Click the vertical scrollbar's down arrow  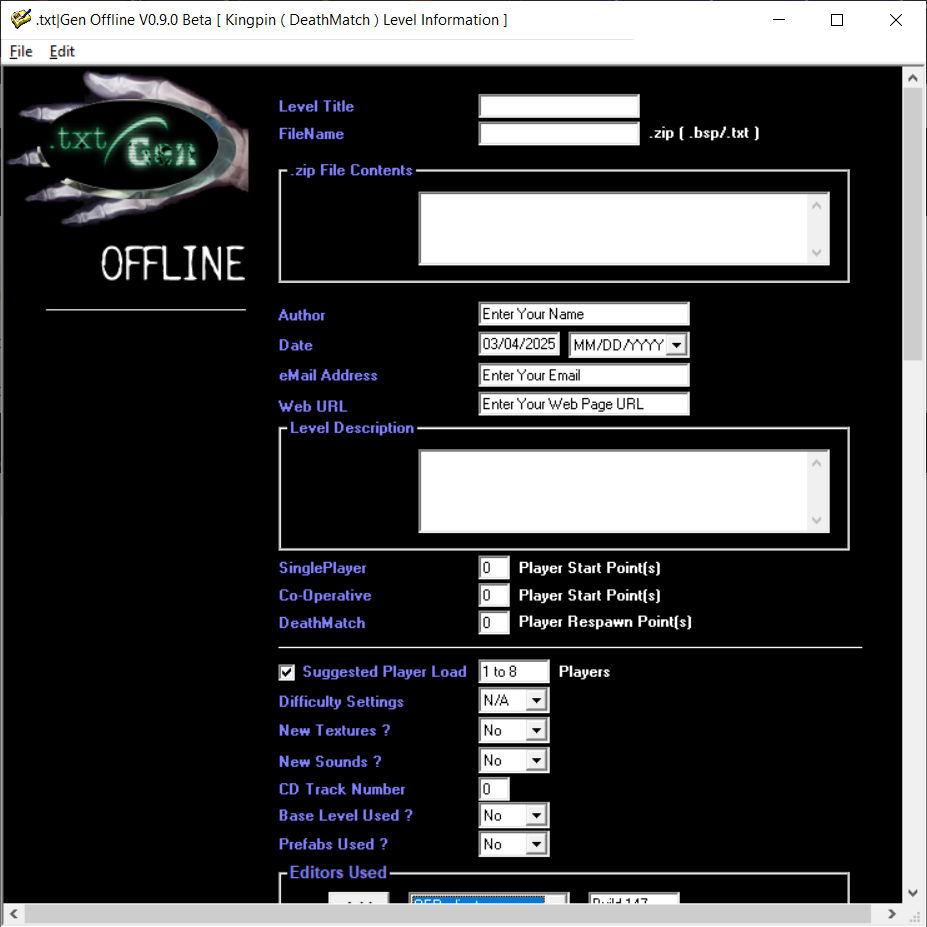[912, 892]
